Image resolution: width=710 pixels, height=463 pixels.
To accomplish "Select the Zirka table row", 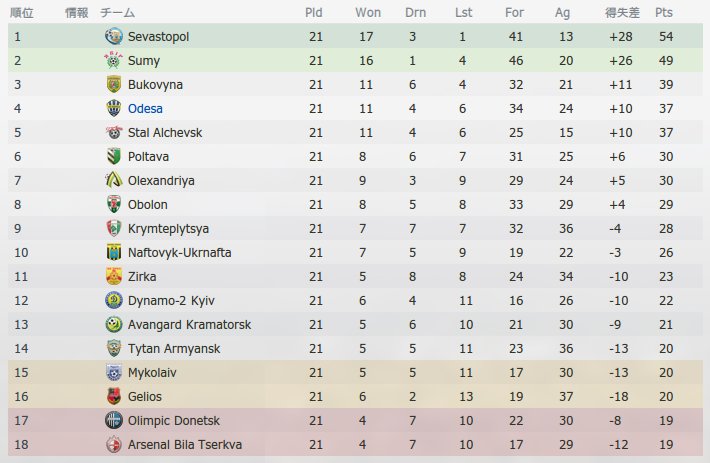I will (355, 276).
